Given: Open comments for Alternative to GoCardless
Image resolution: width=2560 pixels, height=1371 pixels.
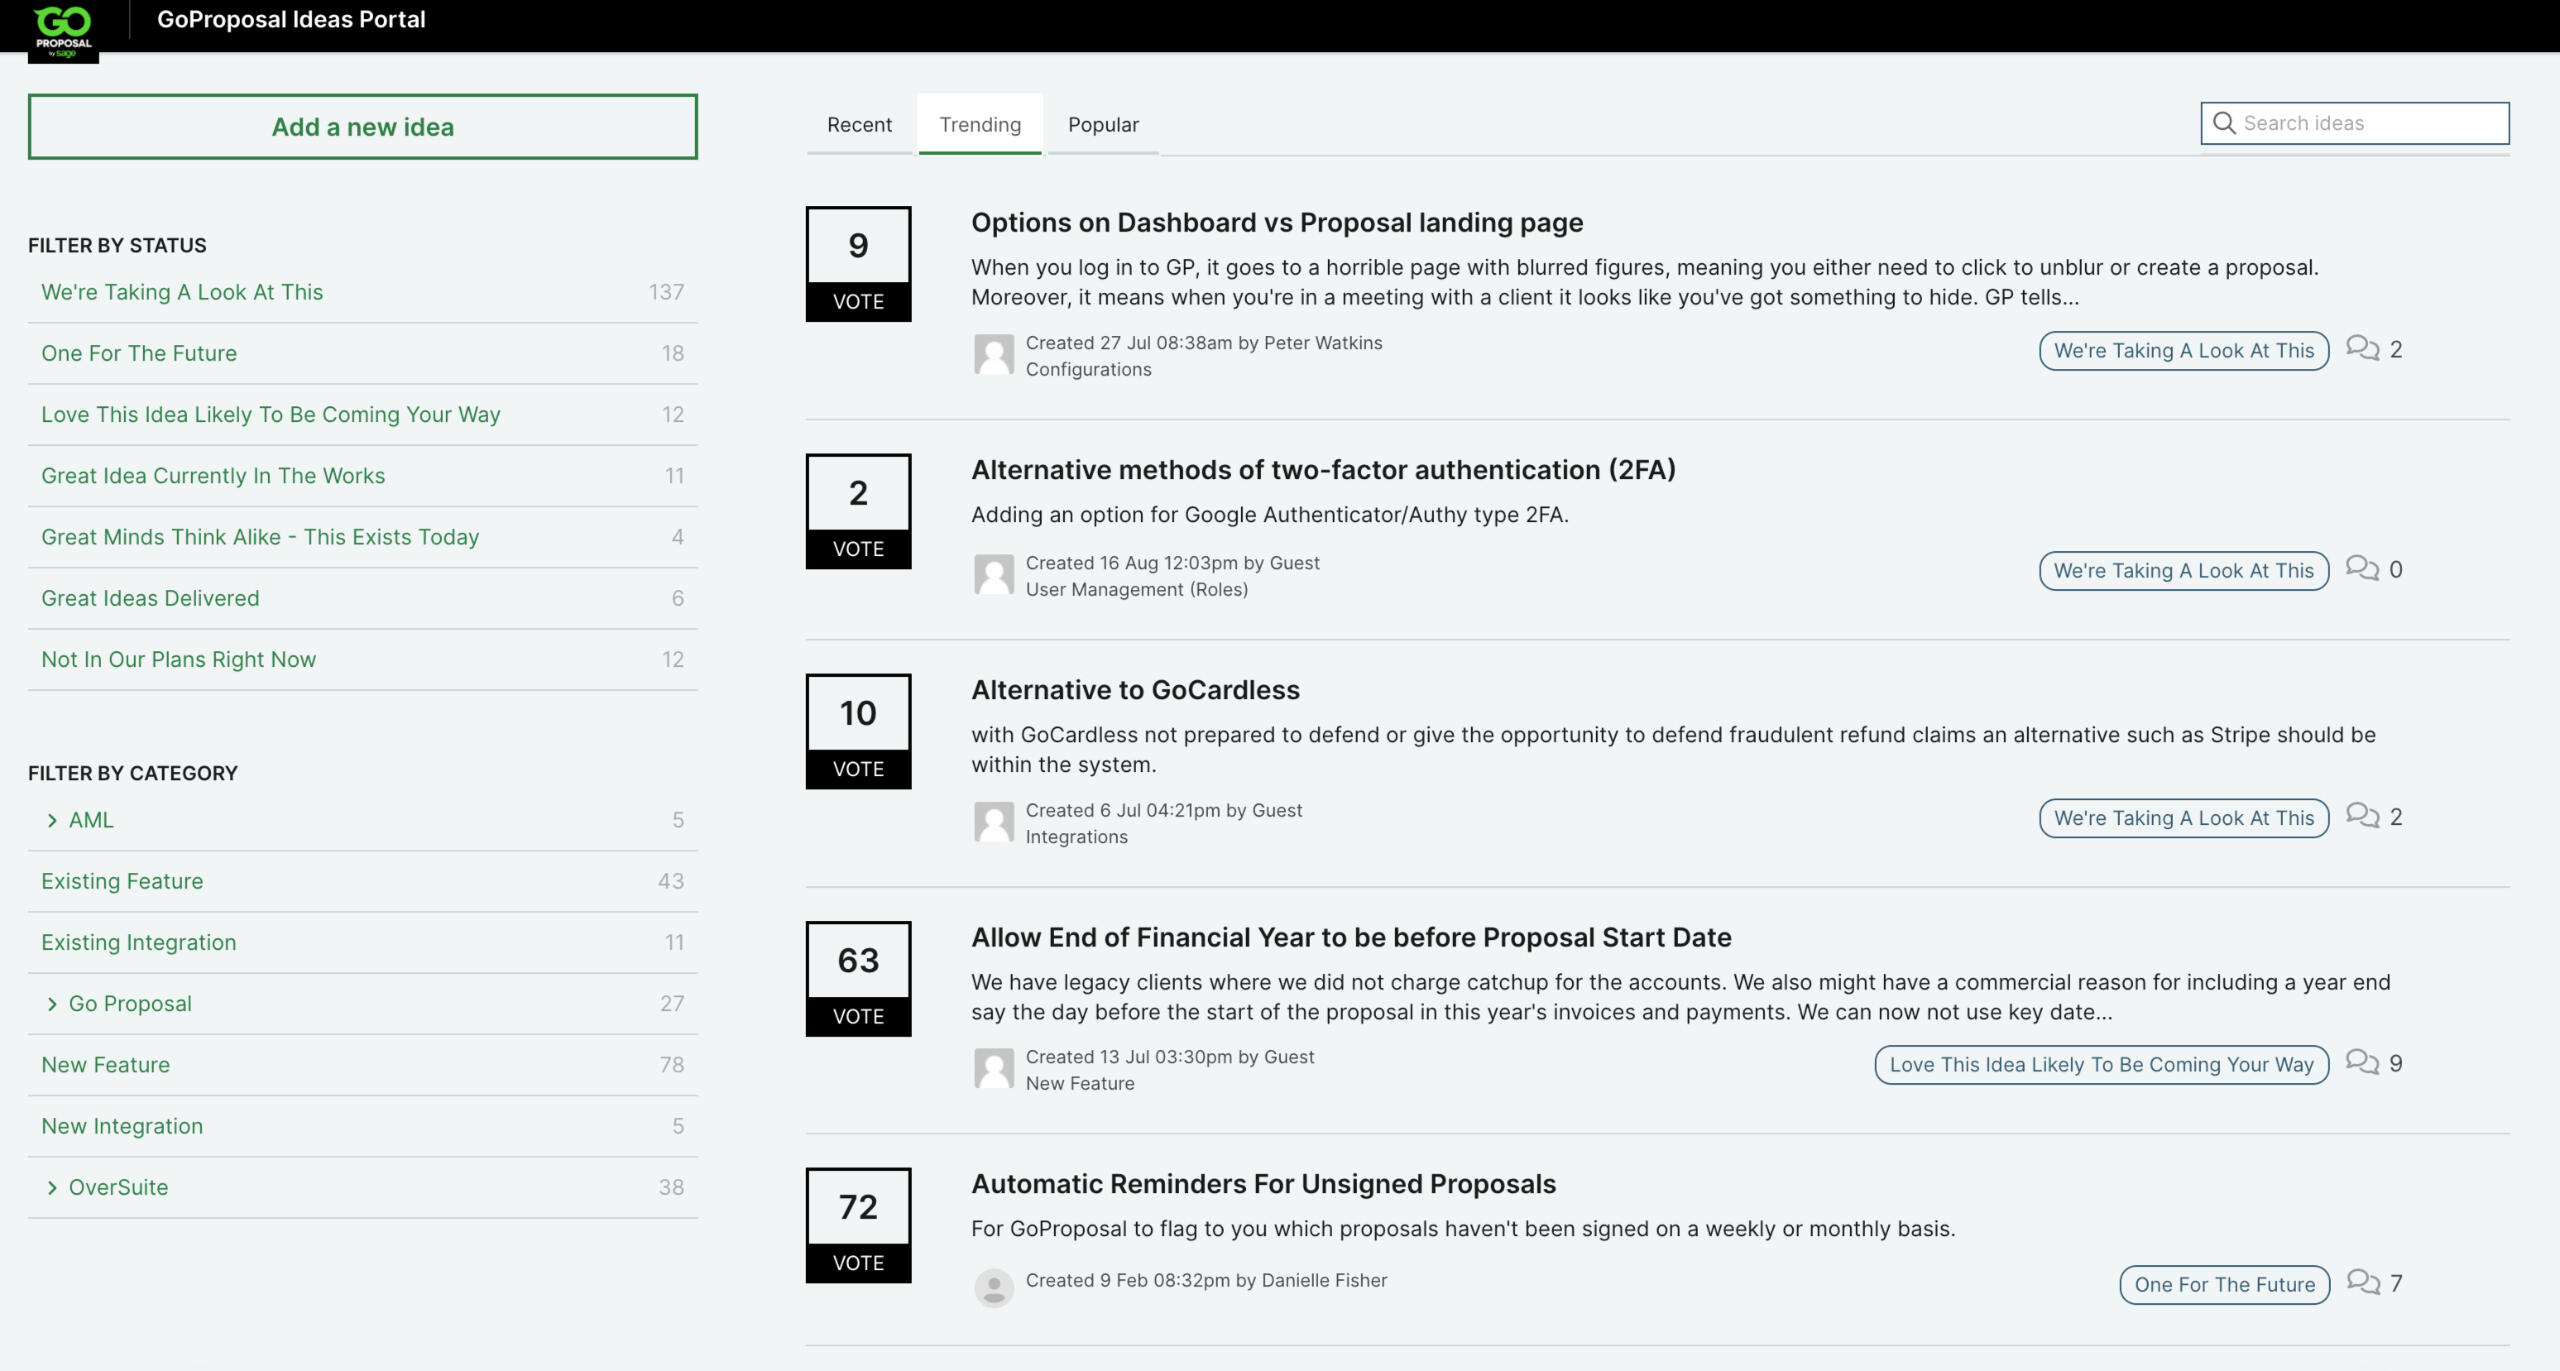Looking at the screenshot, I should pyautogui.click(x=2362, y=816).
